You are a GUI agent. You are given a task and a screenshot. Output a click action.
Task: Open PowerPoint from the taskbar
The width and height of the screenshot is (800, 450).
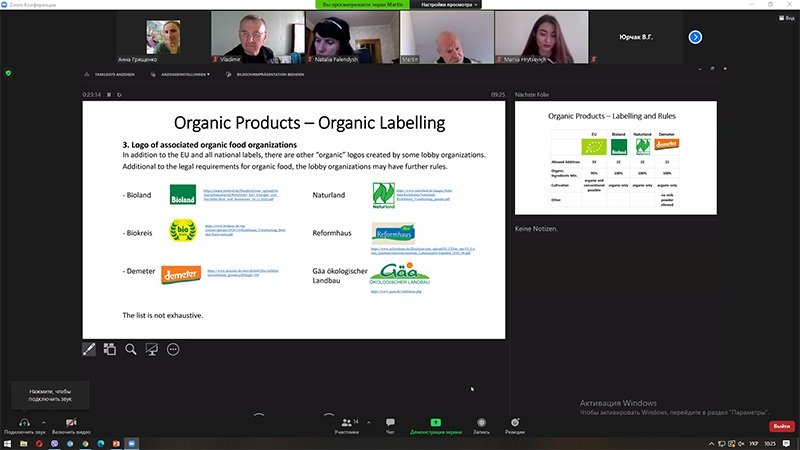click(116, 444)
